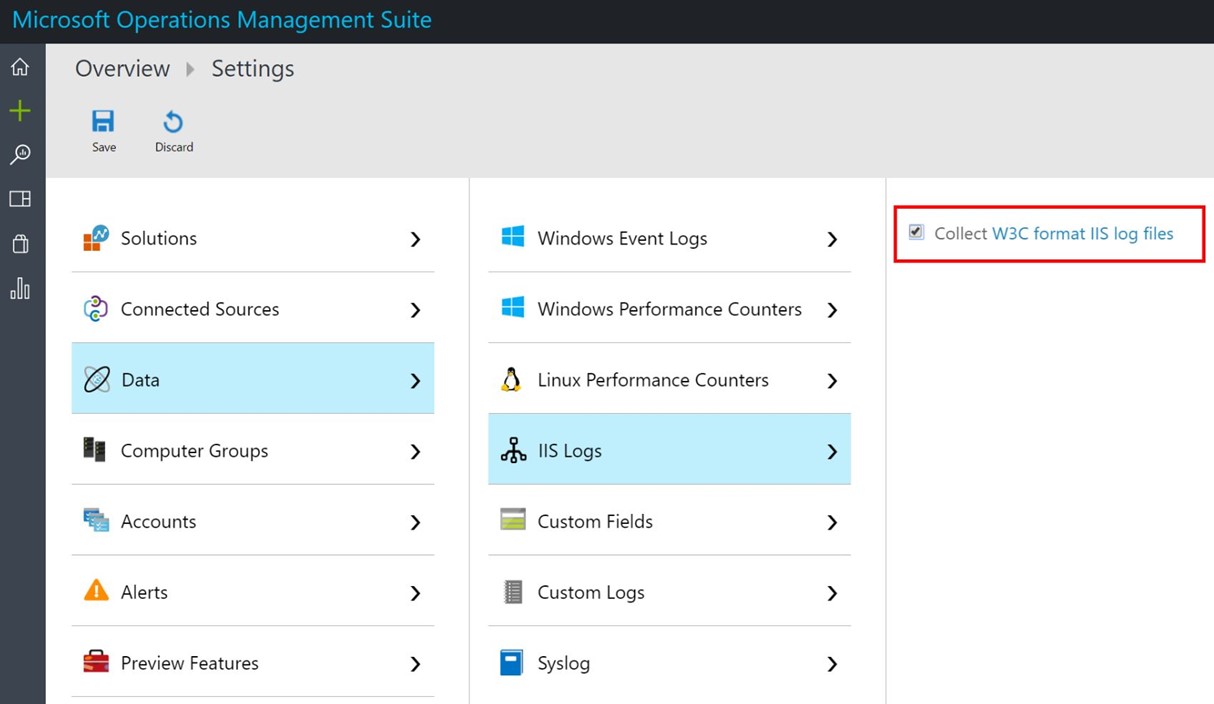Click the Linux penguin icon
1214x704 pixels.
[512, 380]
